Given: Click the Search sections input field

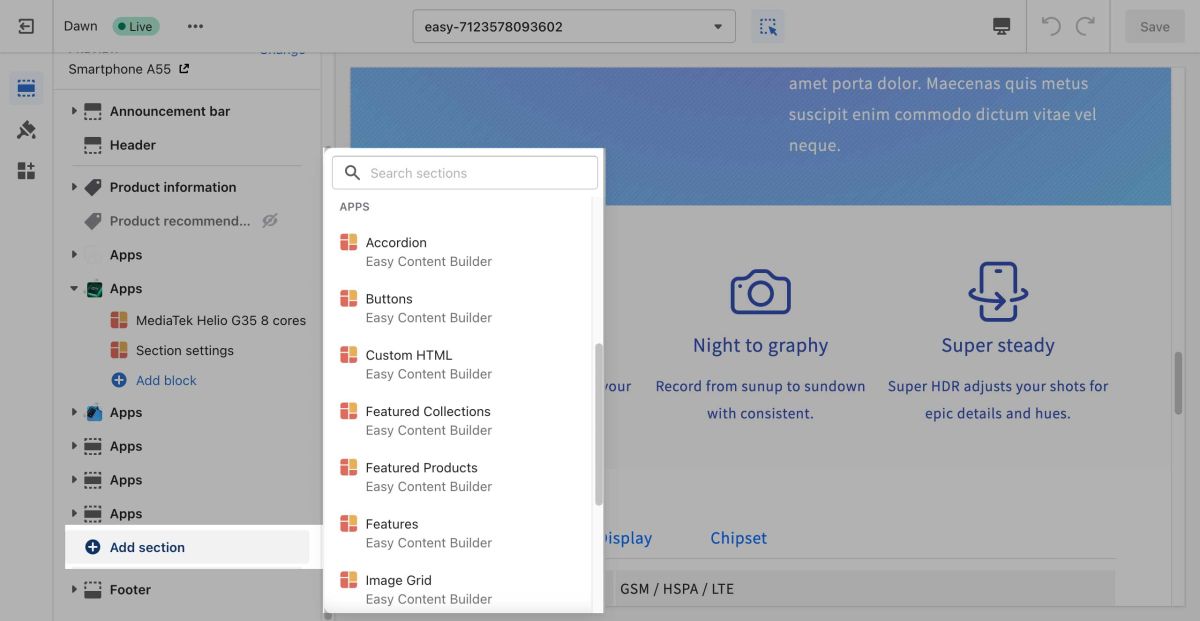Looking at the screenshot, I should (465, 173).
